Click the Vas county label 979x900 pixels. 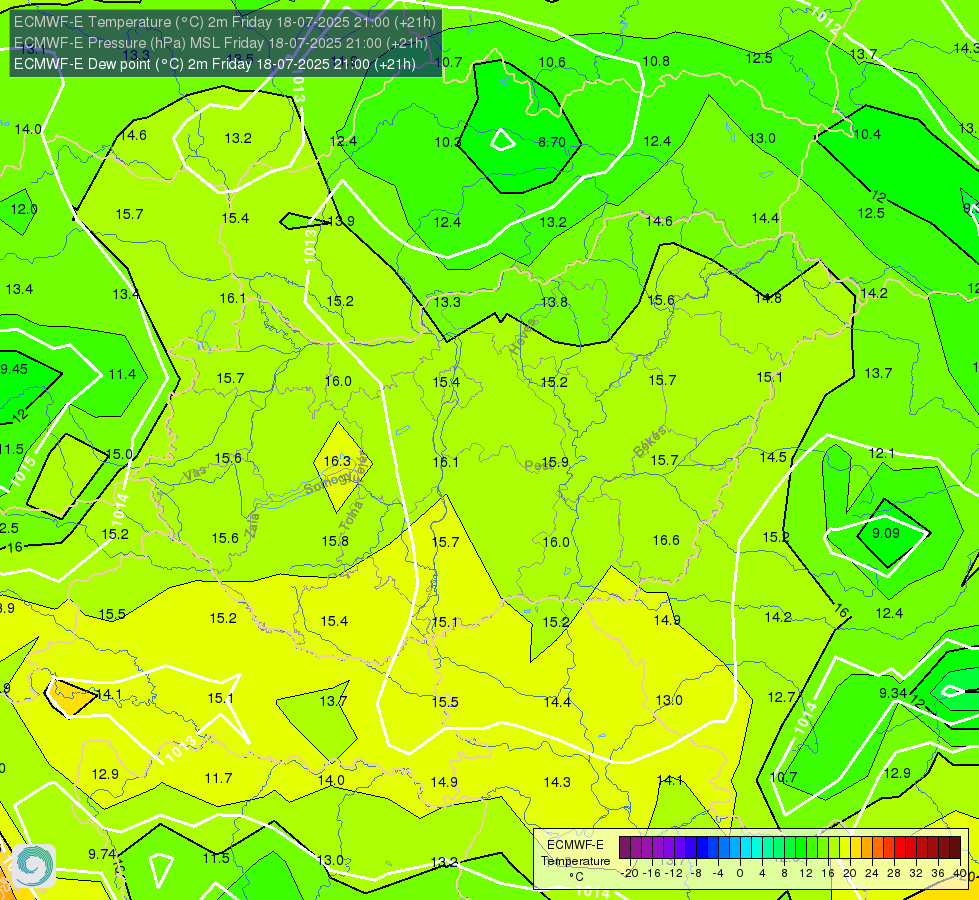[195, 474]
